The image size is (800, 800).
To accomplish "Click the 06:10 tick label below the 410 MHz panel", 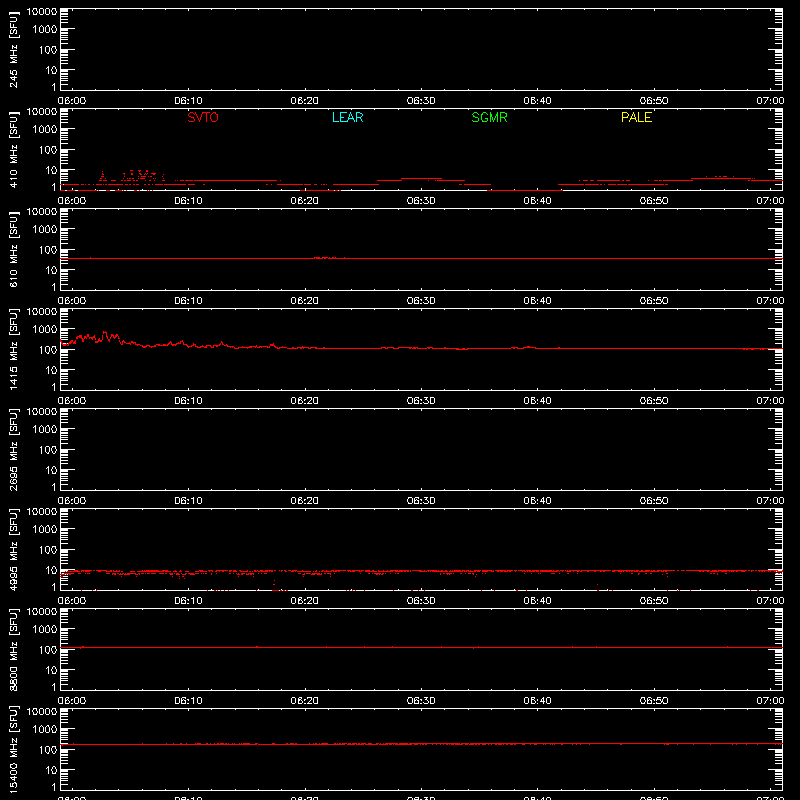I will 188,201.
